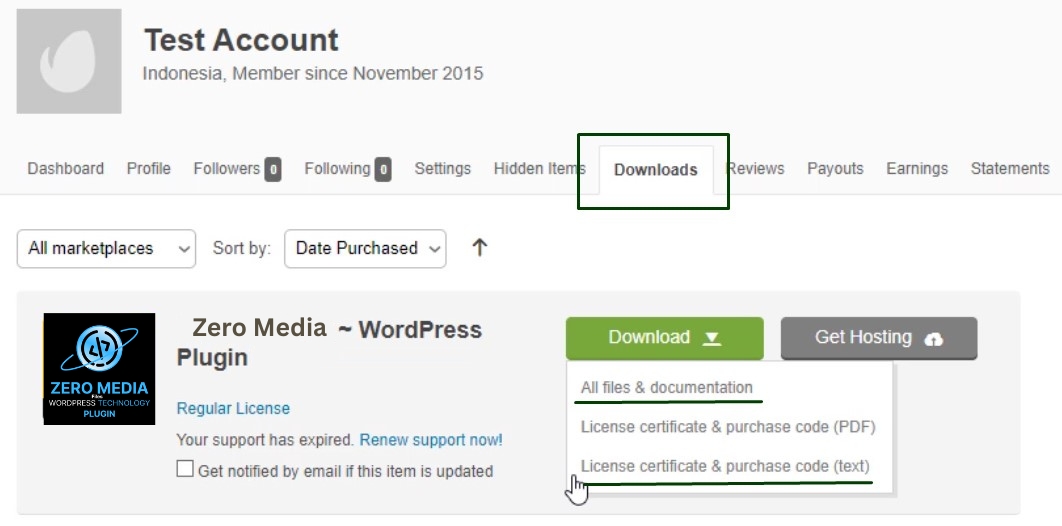Go to the Earnings tab
Screen dimensions: 1062x526
[x=917, y=169]
